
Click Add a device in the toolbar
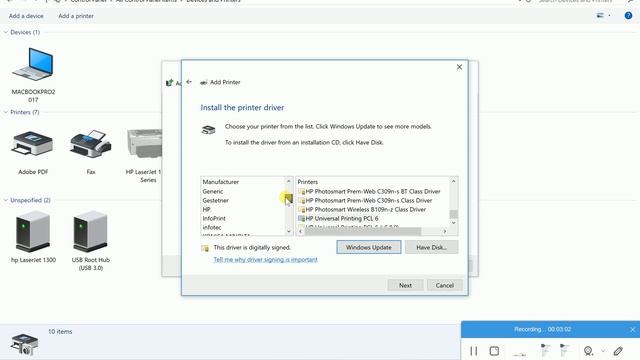26,16
